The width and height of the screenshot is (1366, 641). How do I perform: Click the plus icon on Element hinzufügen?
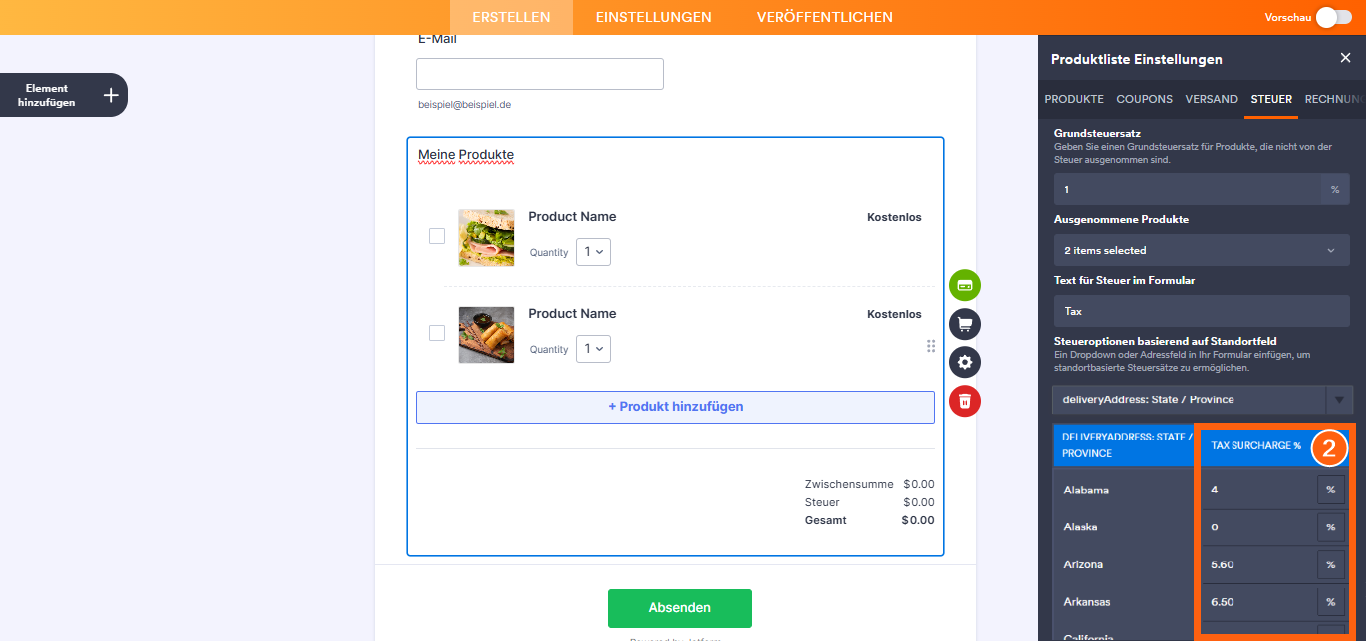point(111,95)
